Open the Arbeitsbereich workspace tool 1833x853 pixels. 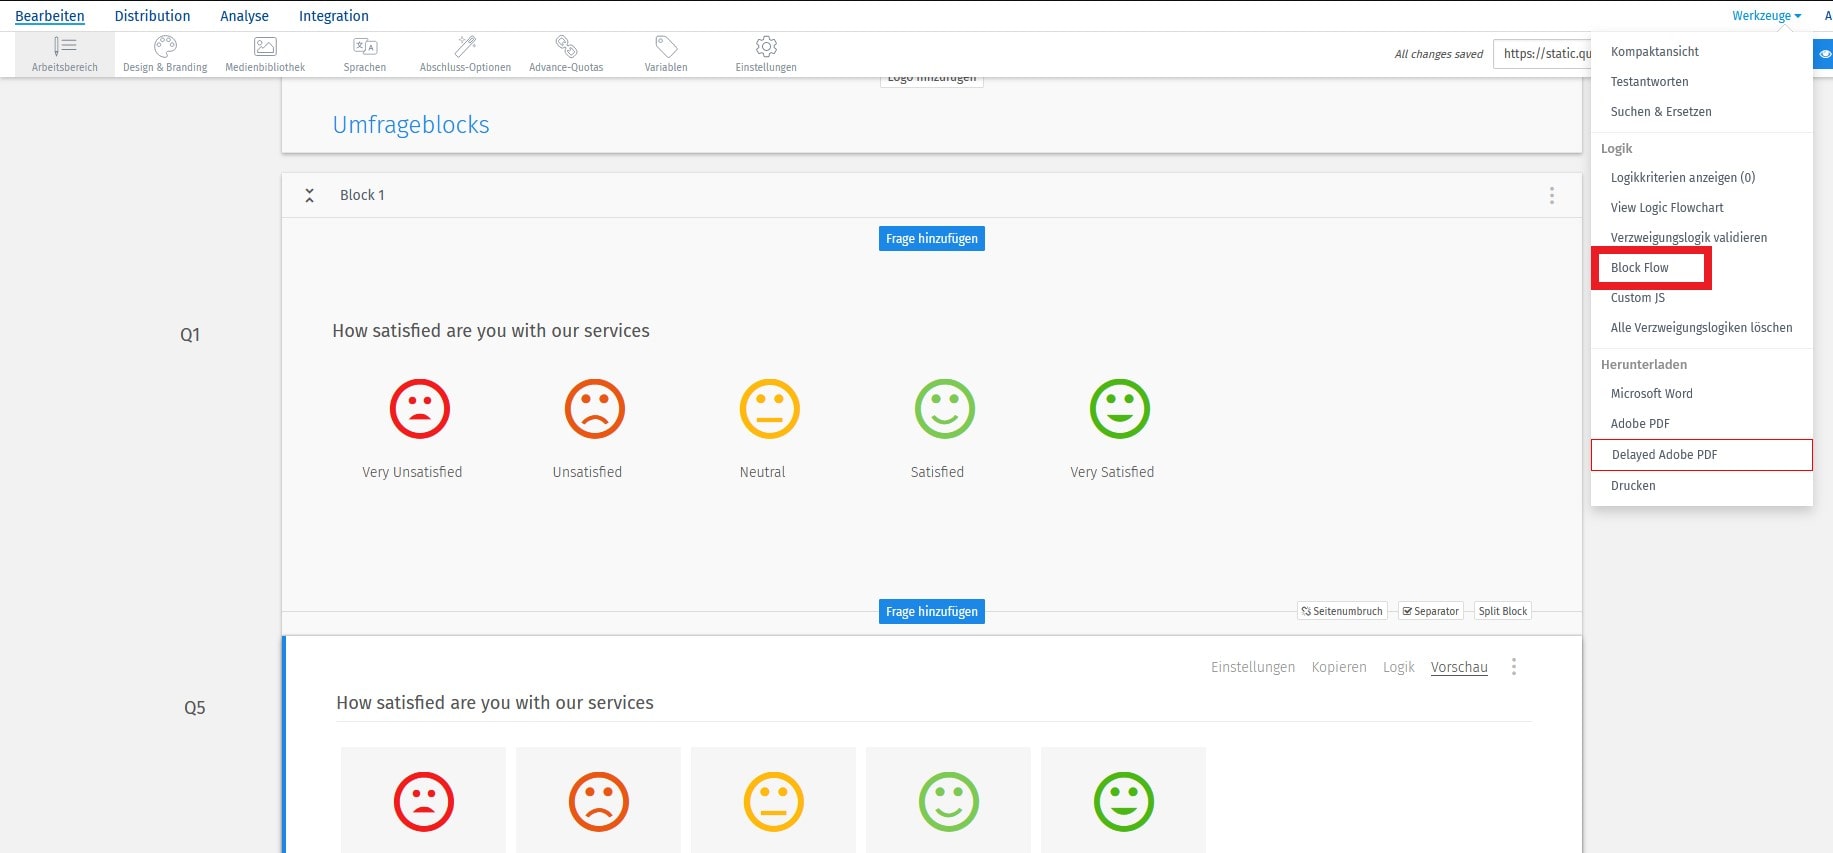tap(65, 54)
